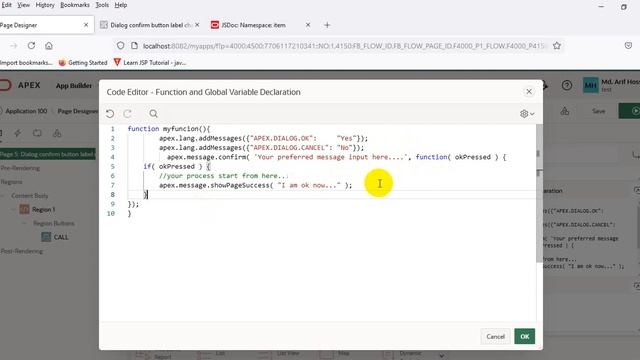Open the Getting Started bookmark
This screenshot has height=360, width=640.
[83, 62]
